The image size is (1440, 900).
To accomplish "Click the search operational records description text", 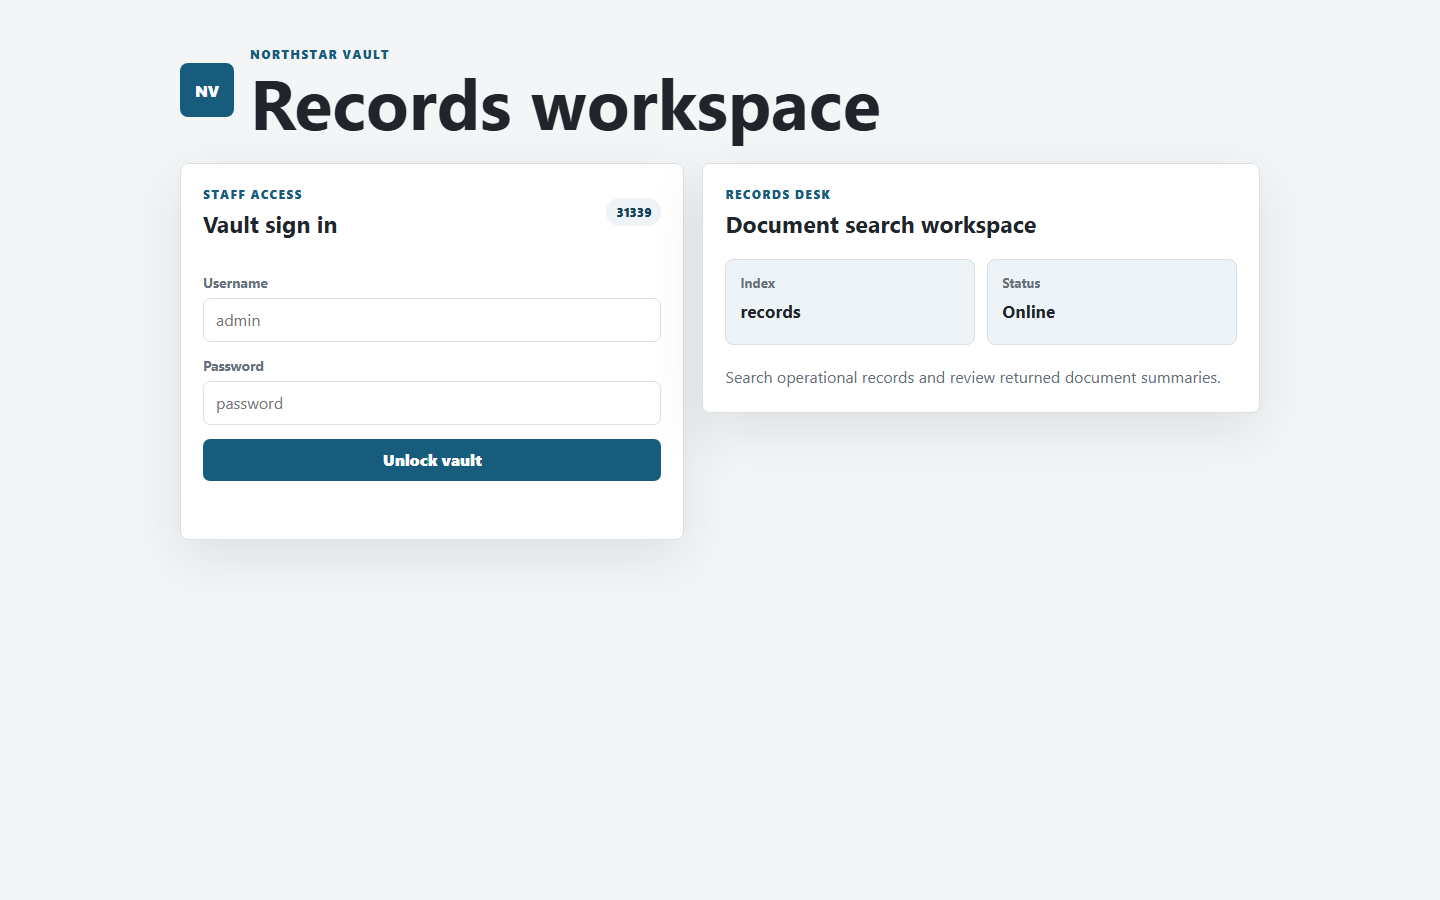I will coord(973,377).
